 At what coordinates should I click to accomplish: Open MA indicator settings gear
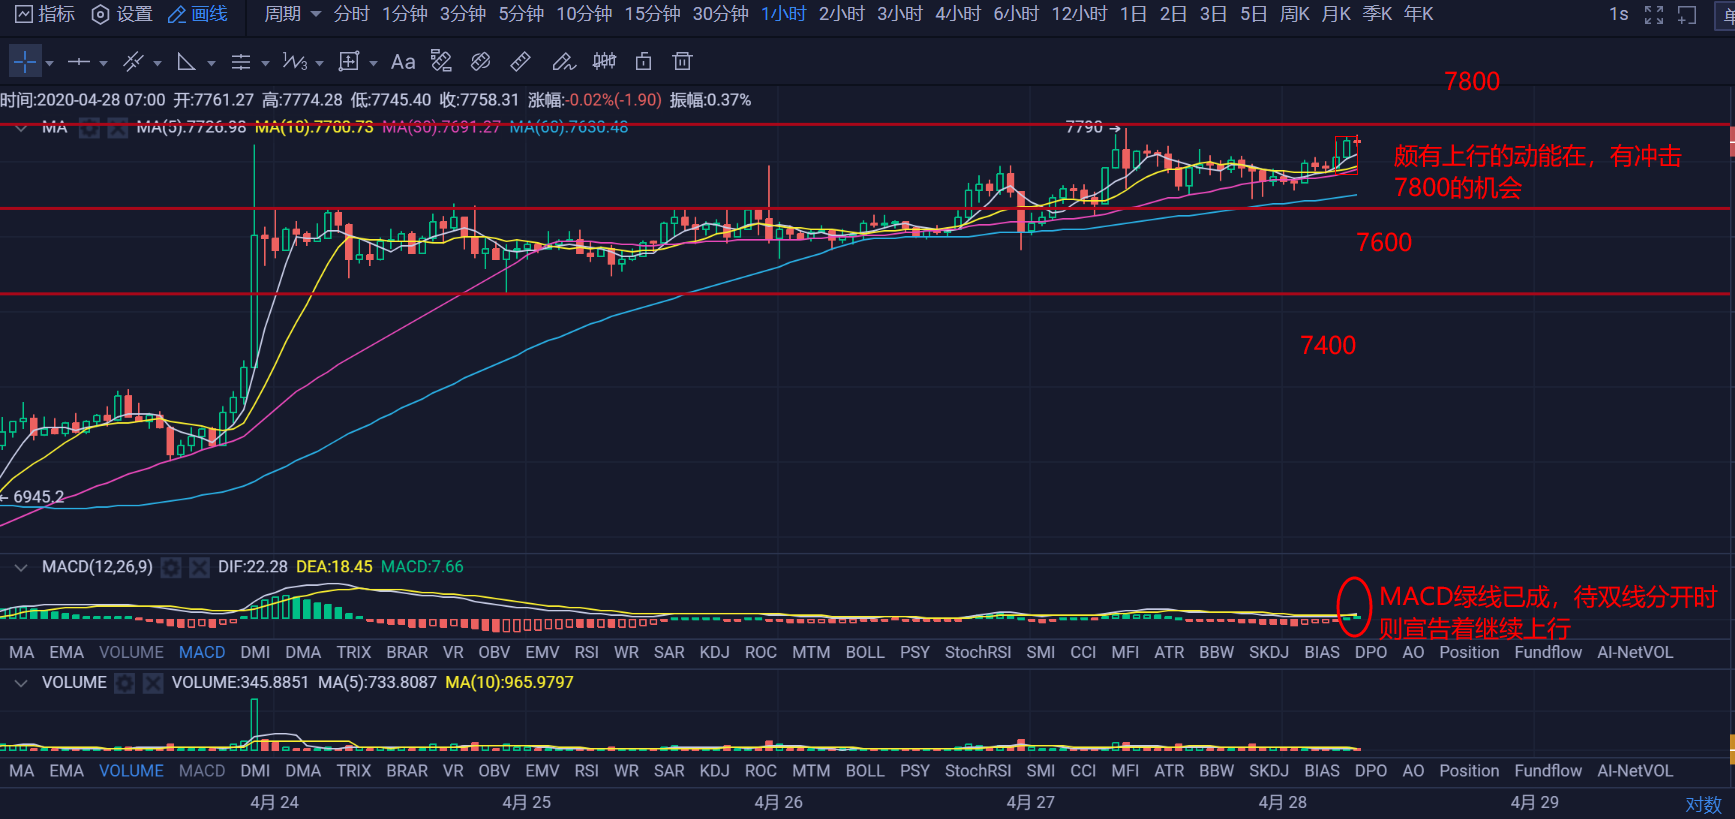pos(89,127)
